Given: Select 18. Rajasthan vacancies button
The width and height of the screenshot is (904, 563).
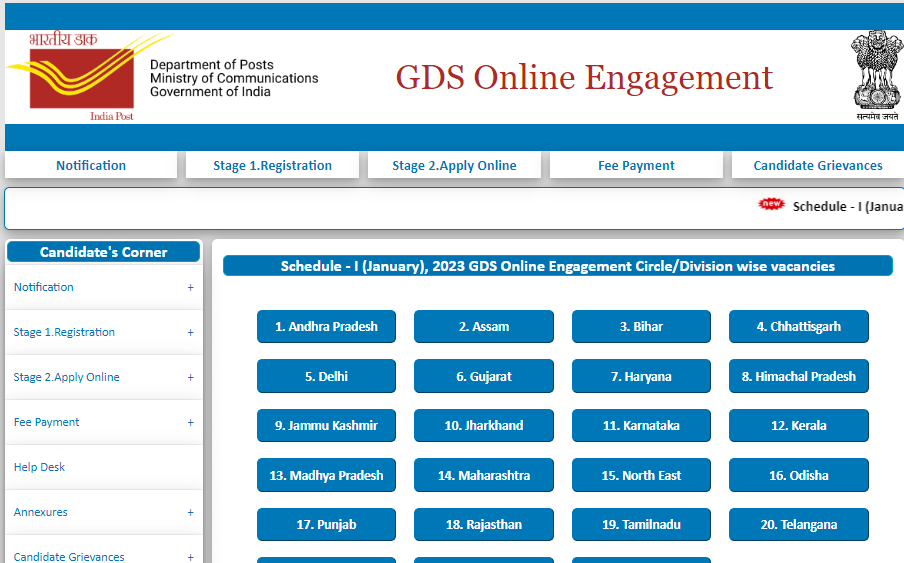Looking at the screenshot, I should [x=484, y=524].
